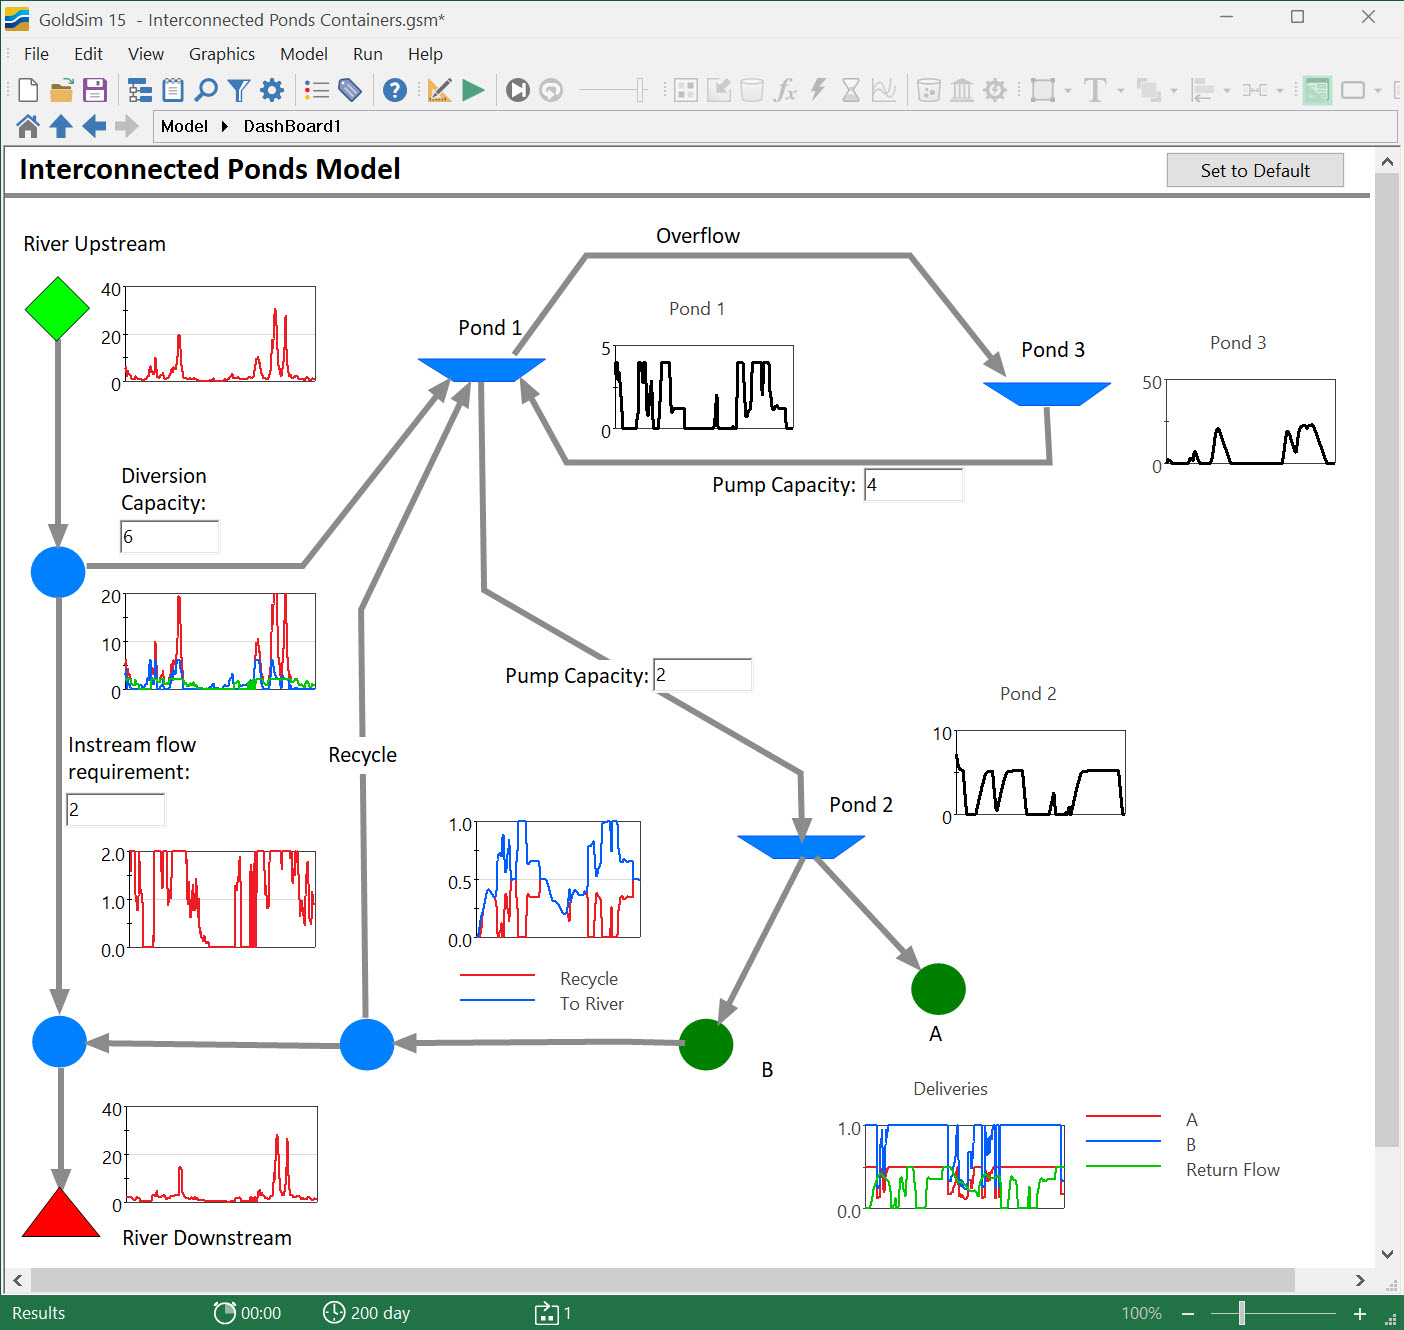Viewport: 1404px width, 1330px height.
Task: Navigate to the Home container
Action: tap(27, 126)
